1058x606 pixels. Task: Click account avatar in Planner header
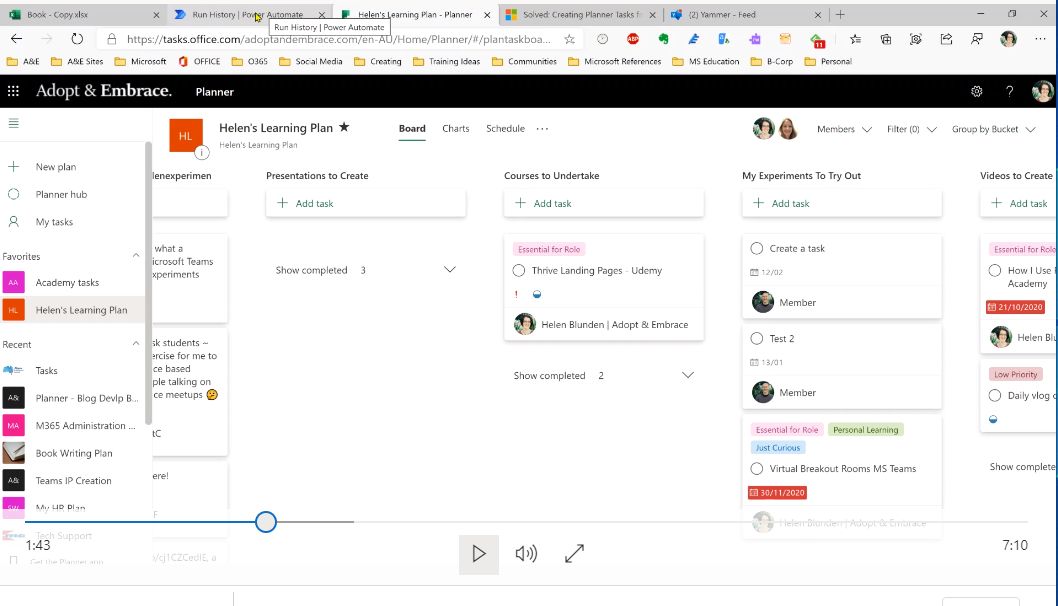pyautogui.click(x=1042, y=91)
